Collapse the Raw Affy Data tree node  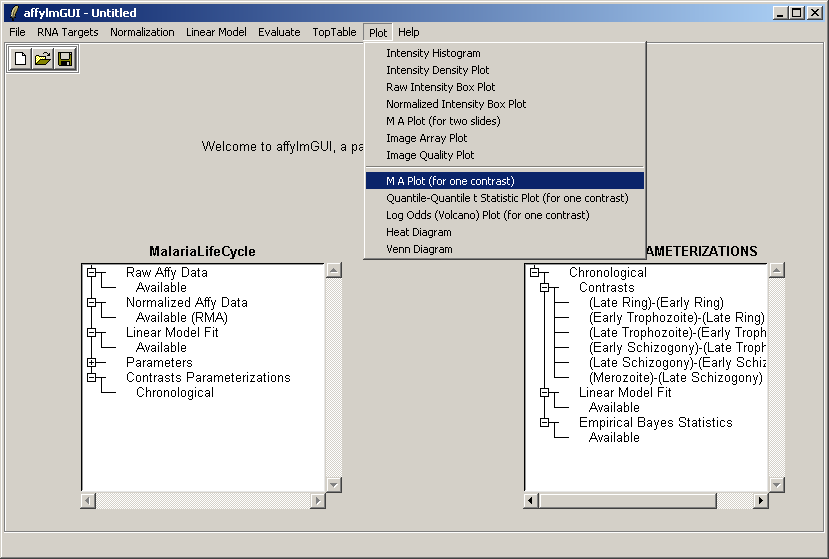pyautogui.click(x=92, y=272)
